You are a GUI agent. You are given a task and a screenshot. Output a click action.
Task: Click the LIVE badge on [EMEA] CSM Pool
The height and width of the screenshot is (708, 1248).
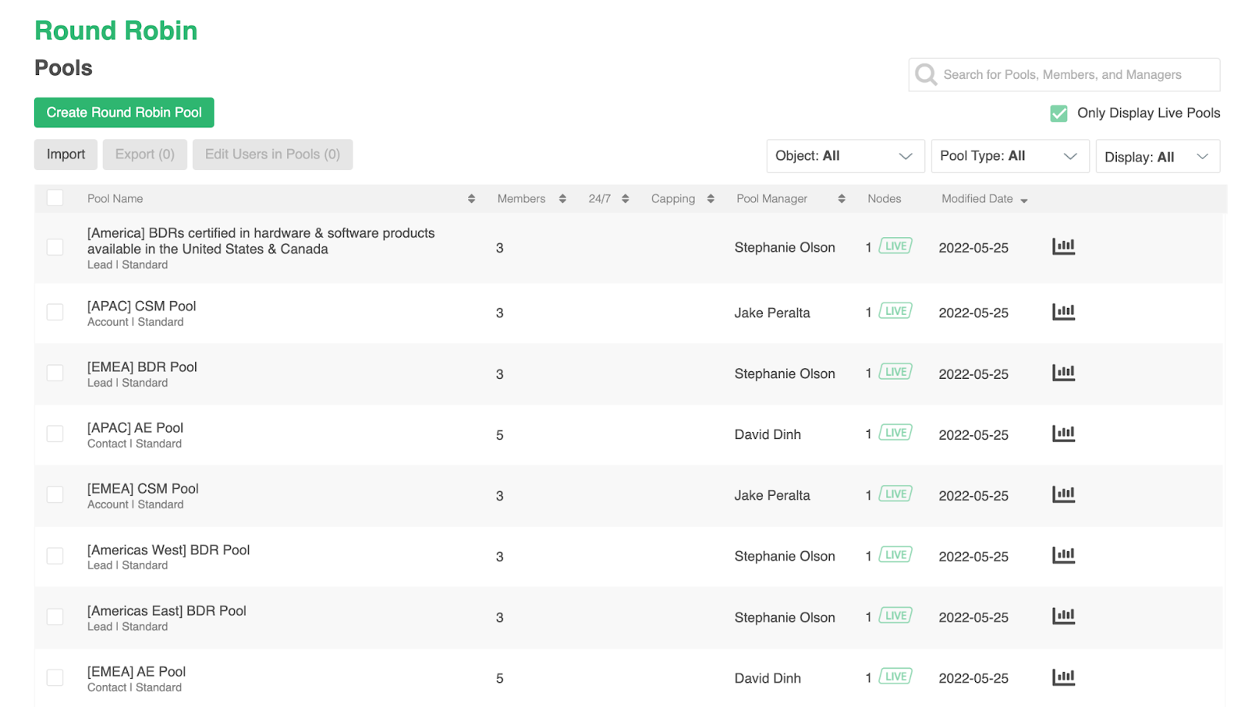coord(895,494)
